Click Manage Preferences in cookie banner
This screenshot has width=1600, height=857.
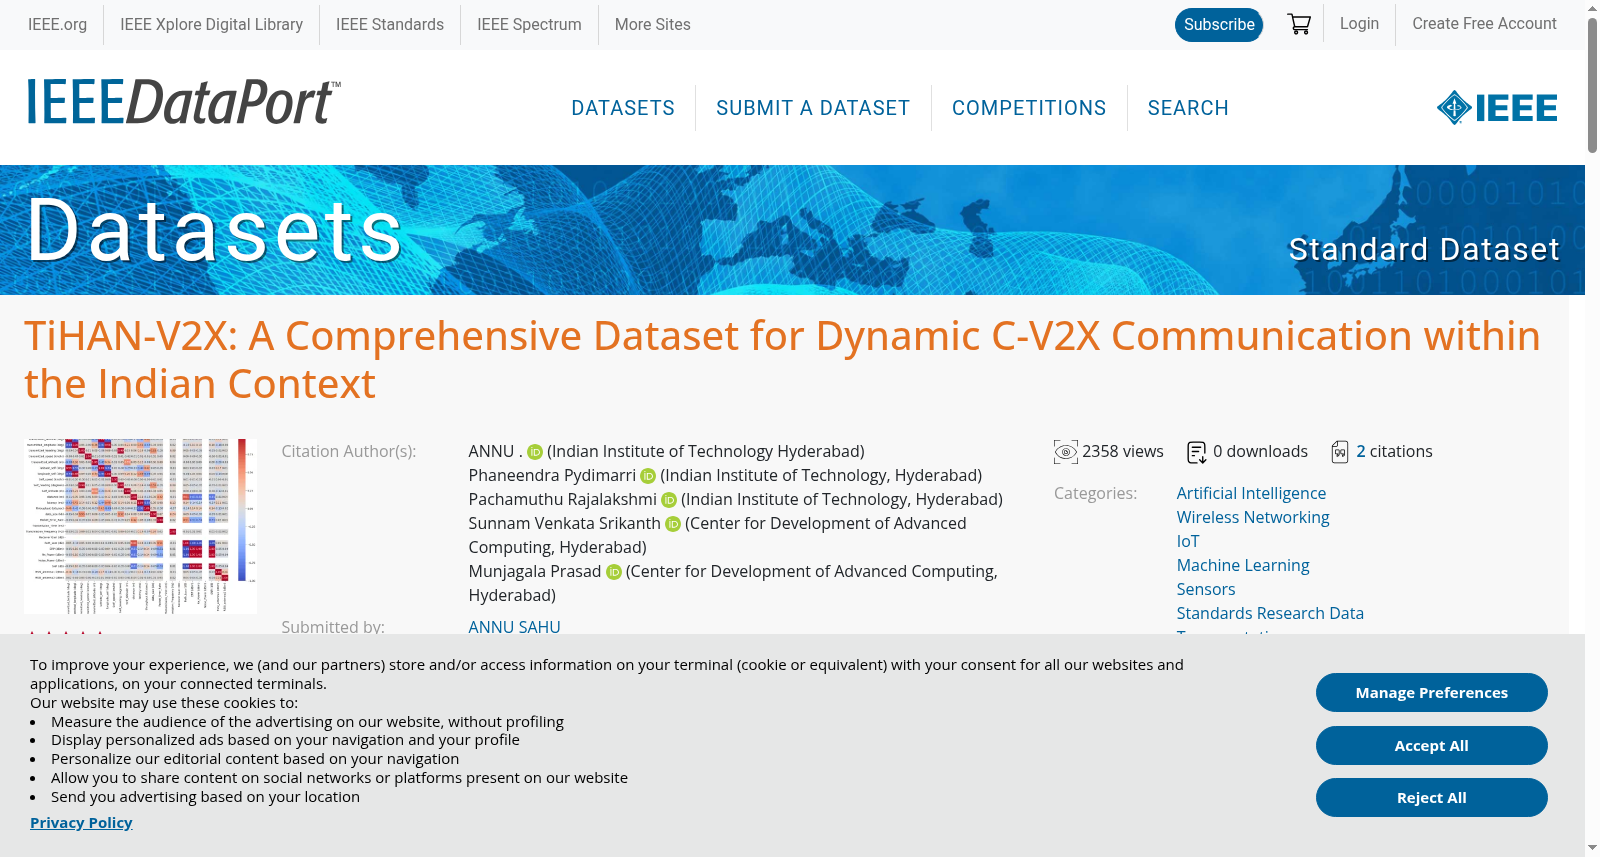[x=1432, y=693]
